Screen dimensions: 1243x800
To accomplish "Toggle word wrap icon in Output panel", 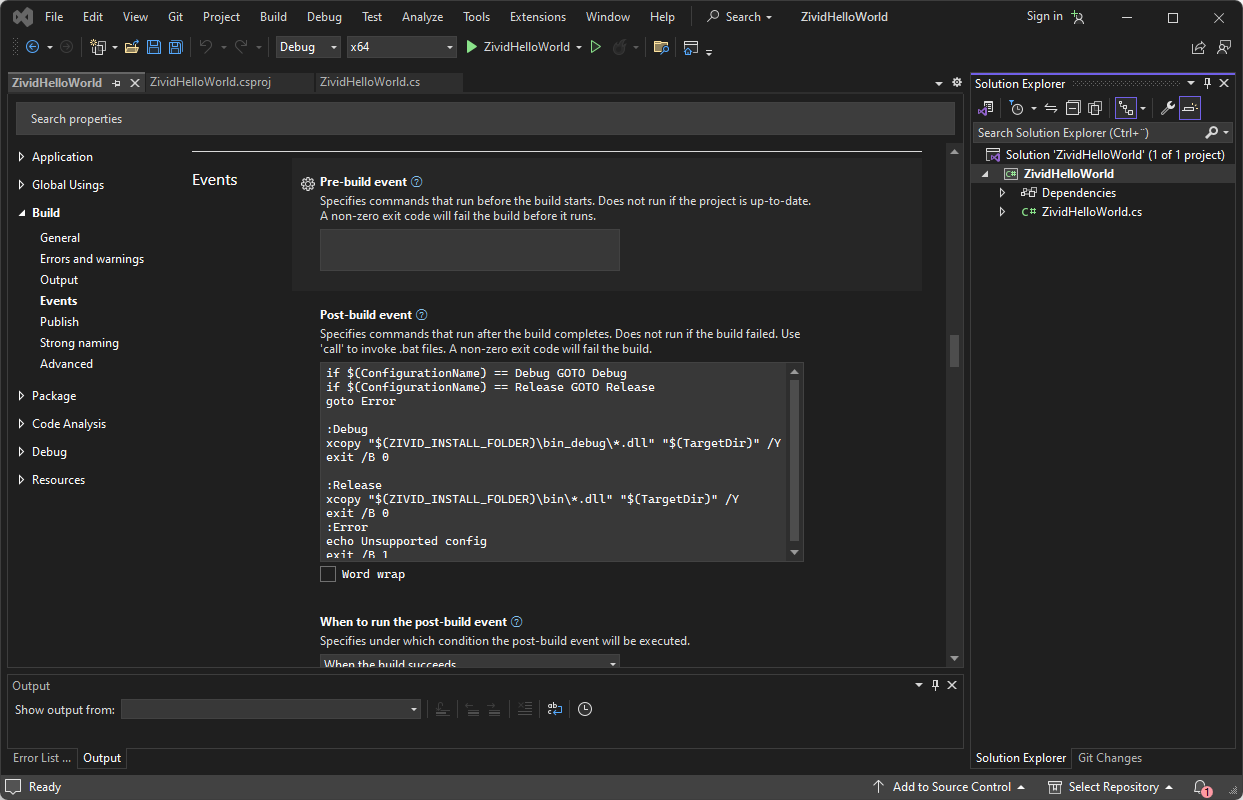I will pyautogui.click(x=554, y=709).
